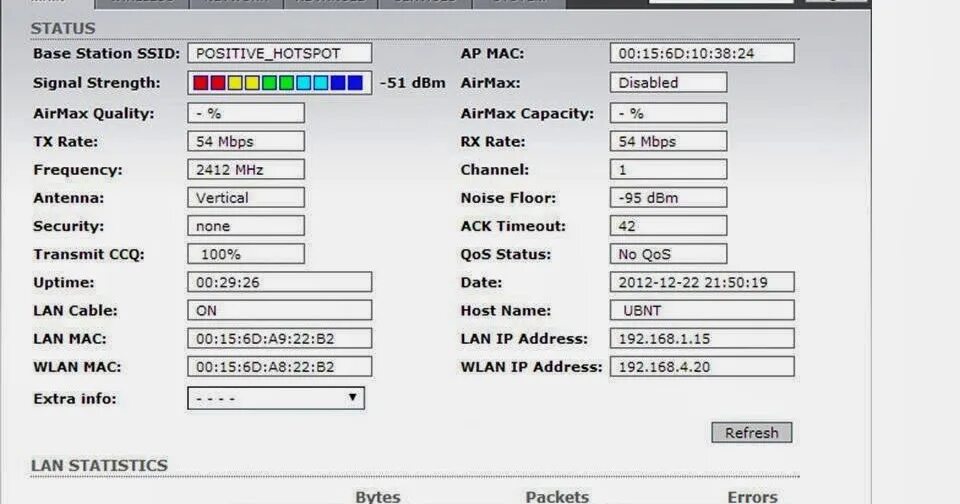
Task: Click the LAN Cable label
Action: [x=75, y=311]
